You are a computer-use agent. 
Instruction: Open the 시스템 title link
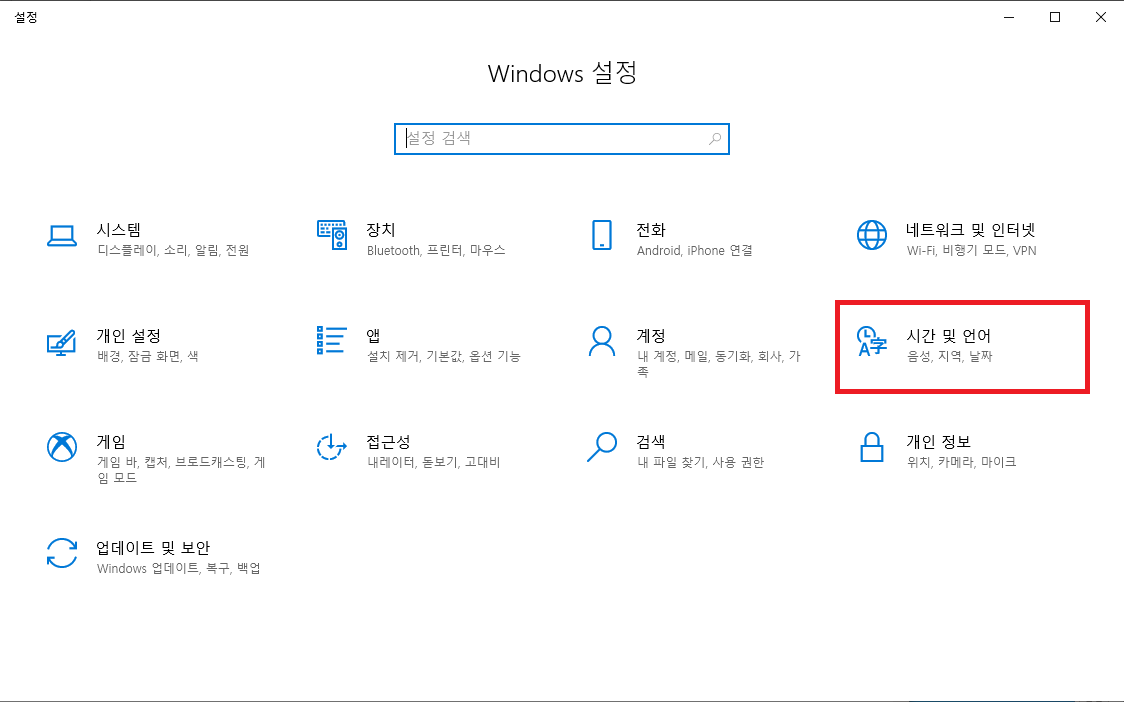click(119, 230)
